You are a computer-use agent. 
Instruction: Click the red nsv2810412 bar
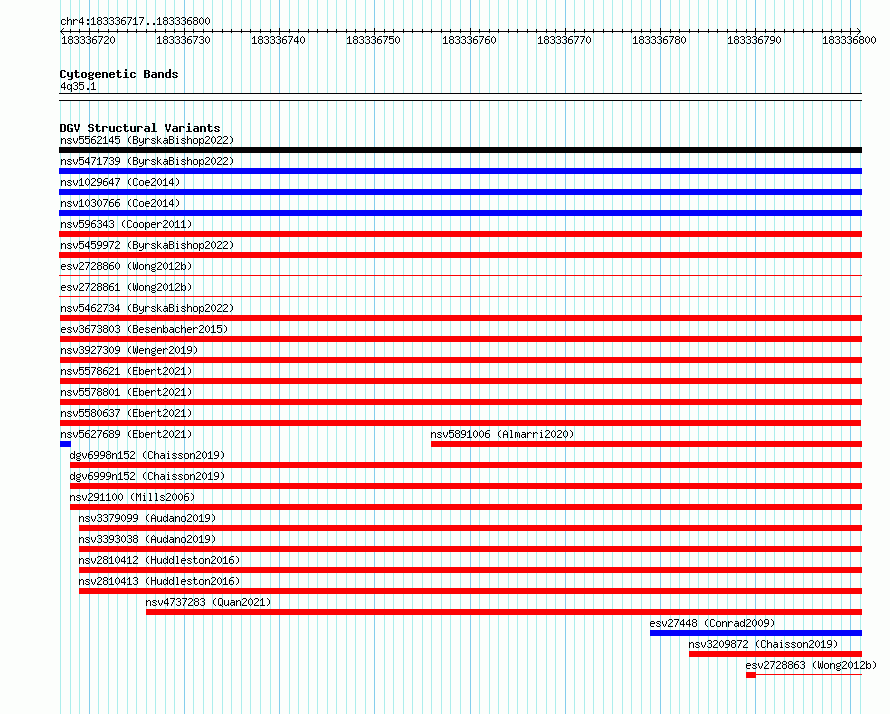tap(471, 570)
